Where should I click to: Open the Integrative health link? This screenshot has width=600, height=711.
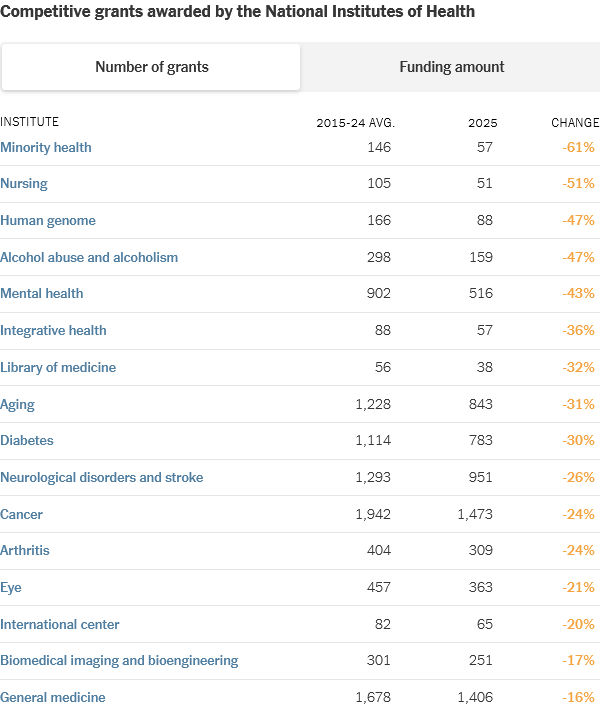(x=53, y=330)
